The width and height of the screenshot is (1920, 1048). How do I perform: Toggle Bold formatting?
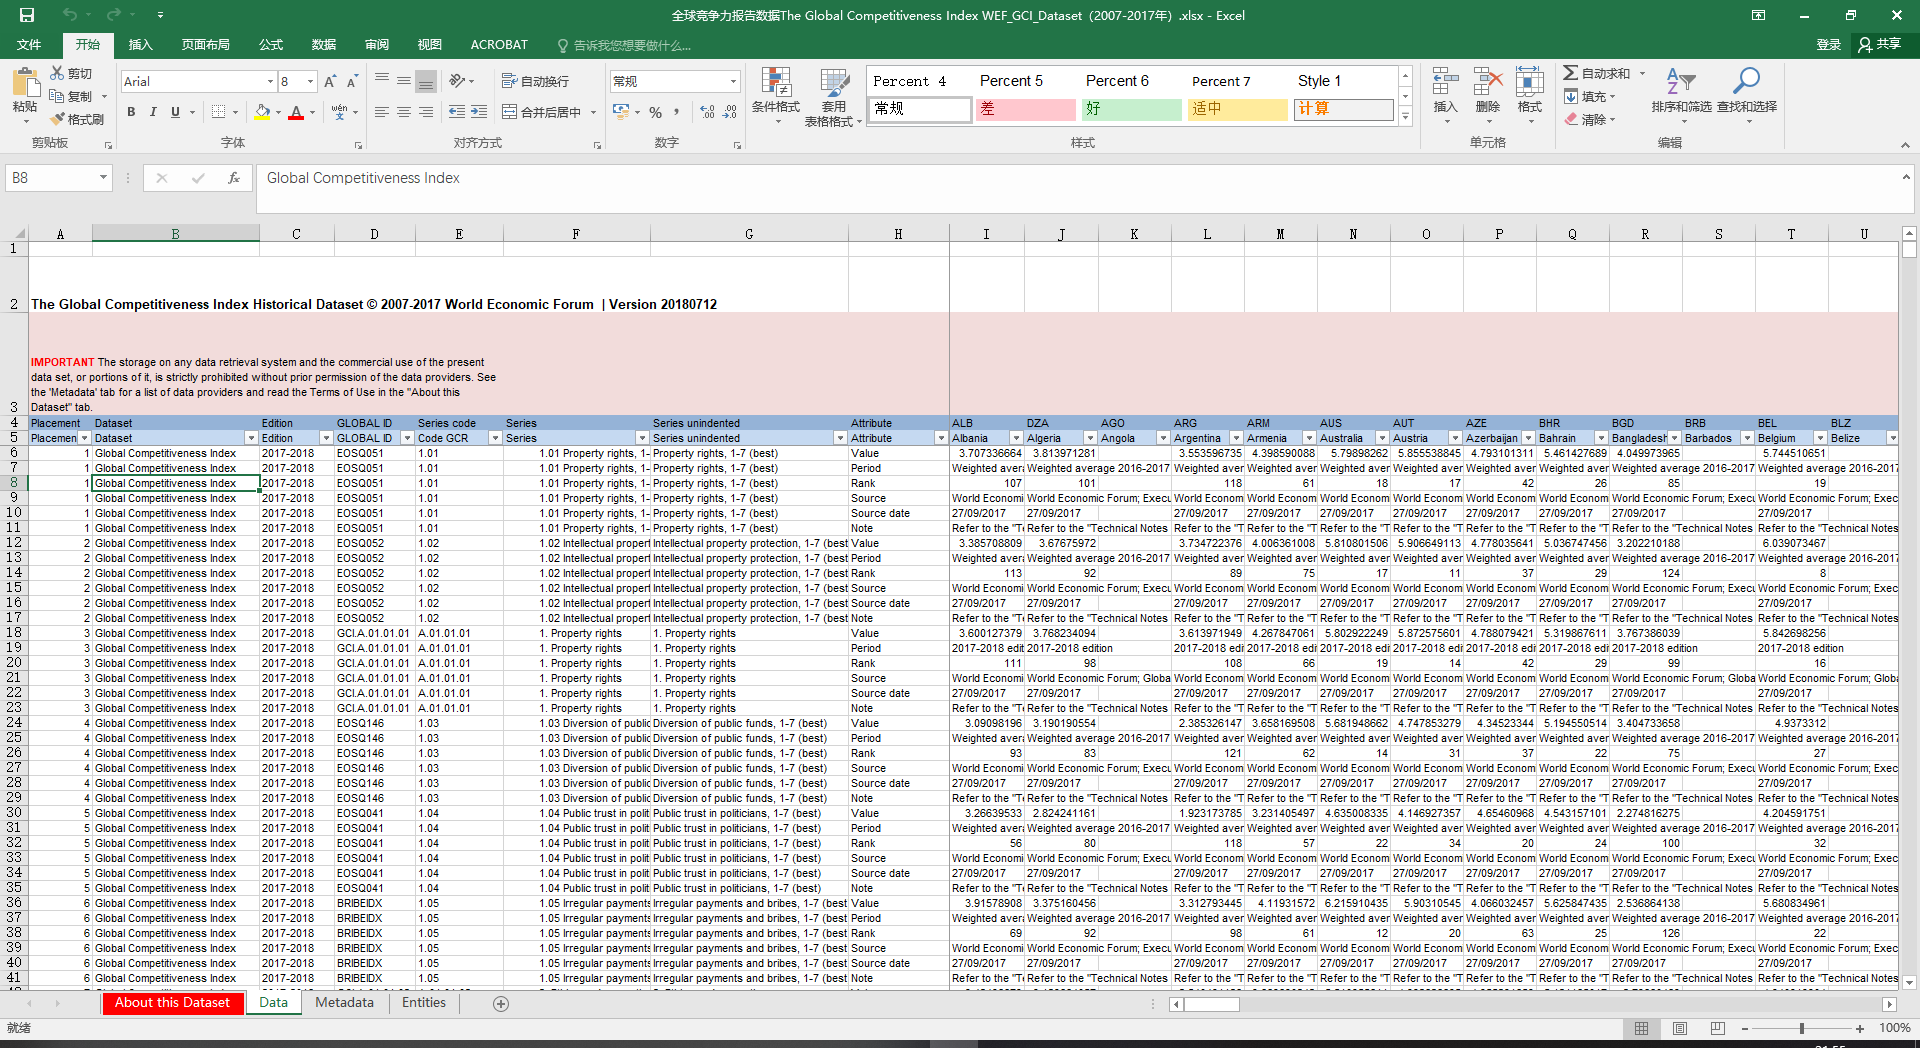pos(131,112)
